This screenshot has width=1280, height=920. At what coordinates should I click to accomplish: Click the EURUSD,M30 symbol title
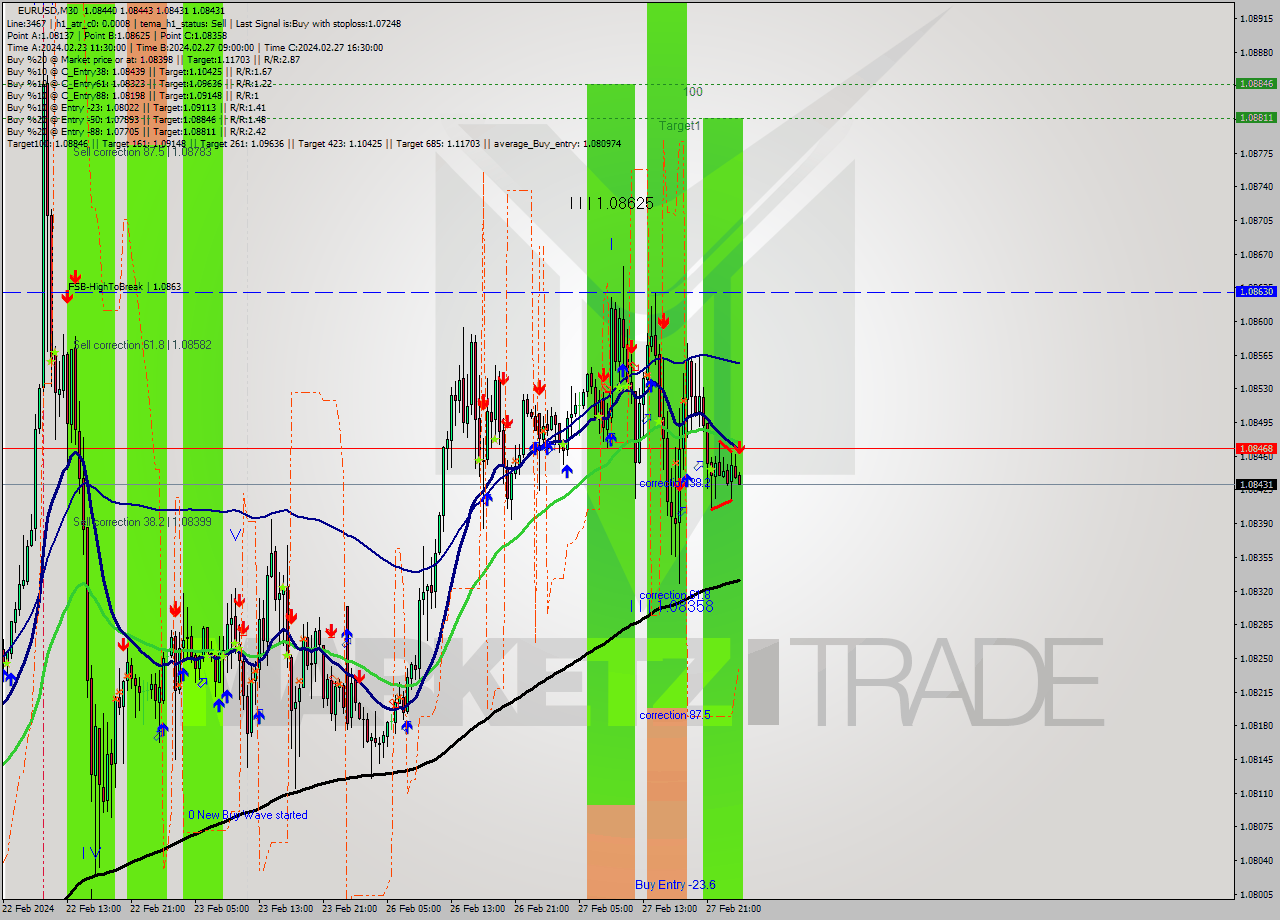(x=47, y=10)
